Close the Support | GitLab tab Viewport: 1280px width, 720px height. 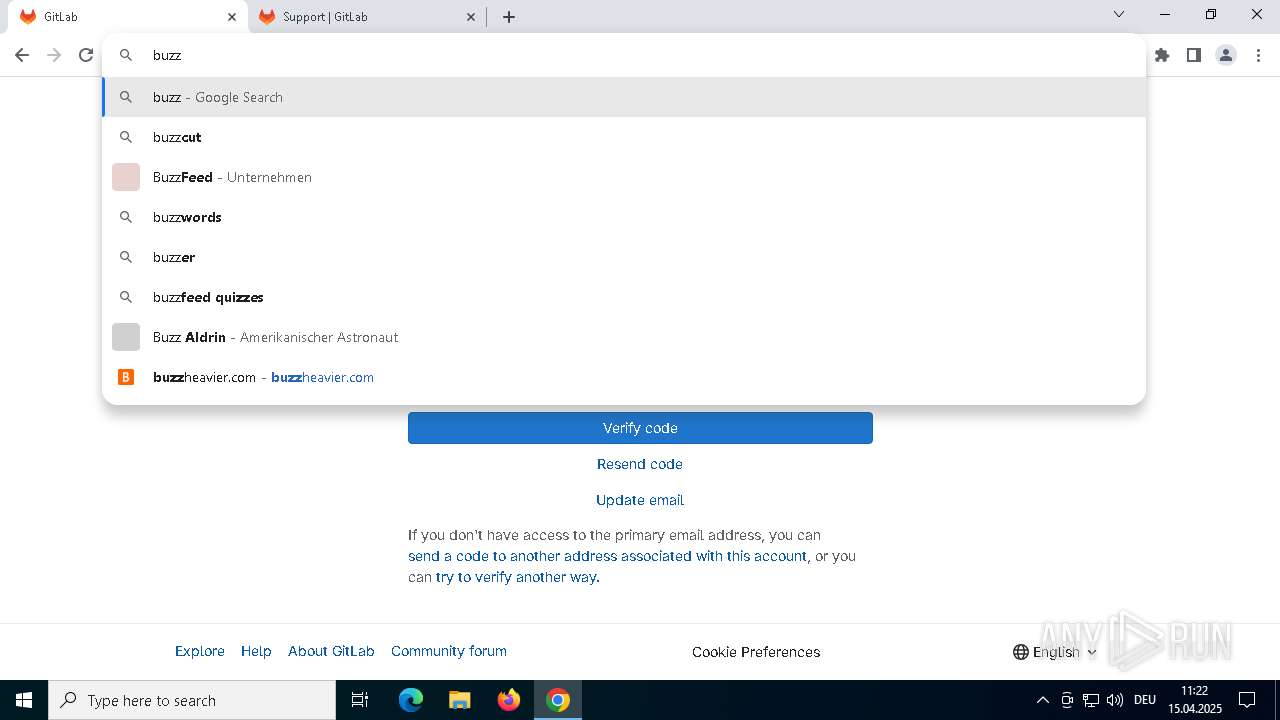coord(472,17)
